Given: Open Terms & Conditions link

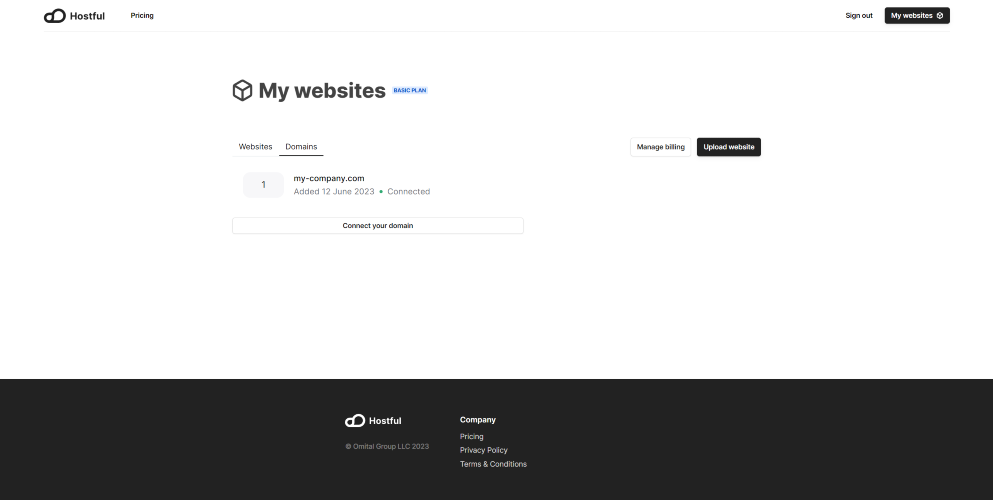Looking at the screenshot, I should 493,464.
